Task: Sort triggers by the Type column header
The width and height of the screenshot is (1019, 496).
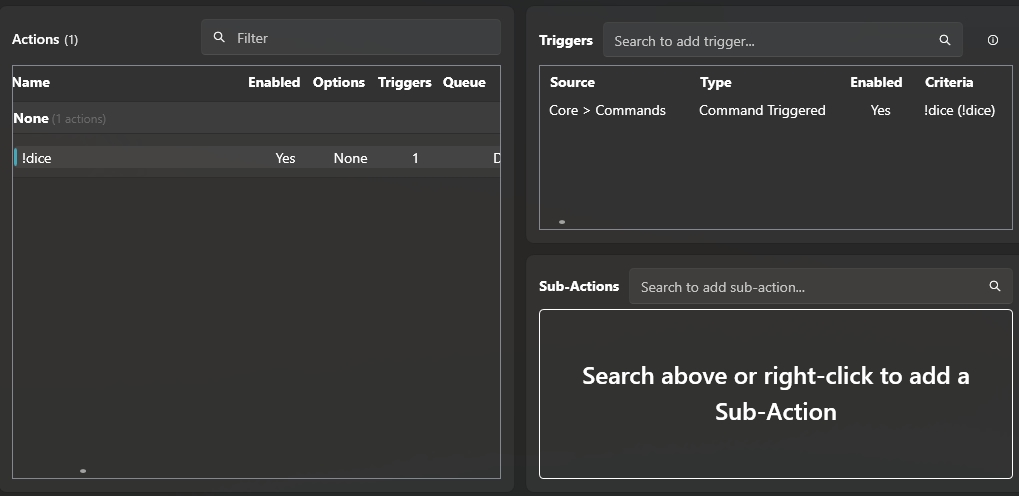Action: pyautogui.click(x=715, y=82)
